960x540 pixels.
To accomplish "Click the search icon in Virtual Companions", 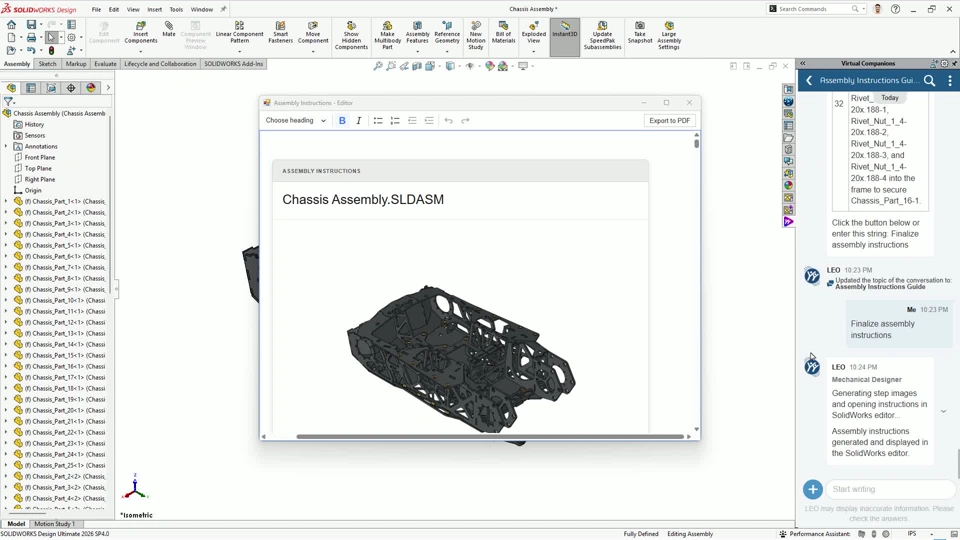I will (929, 80).
